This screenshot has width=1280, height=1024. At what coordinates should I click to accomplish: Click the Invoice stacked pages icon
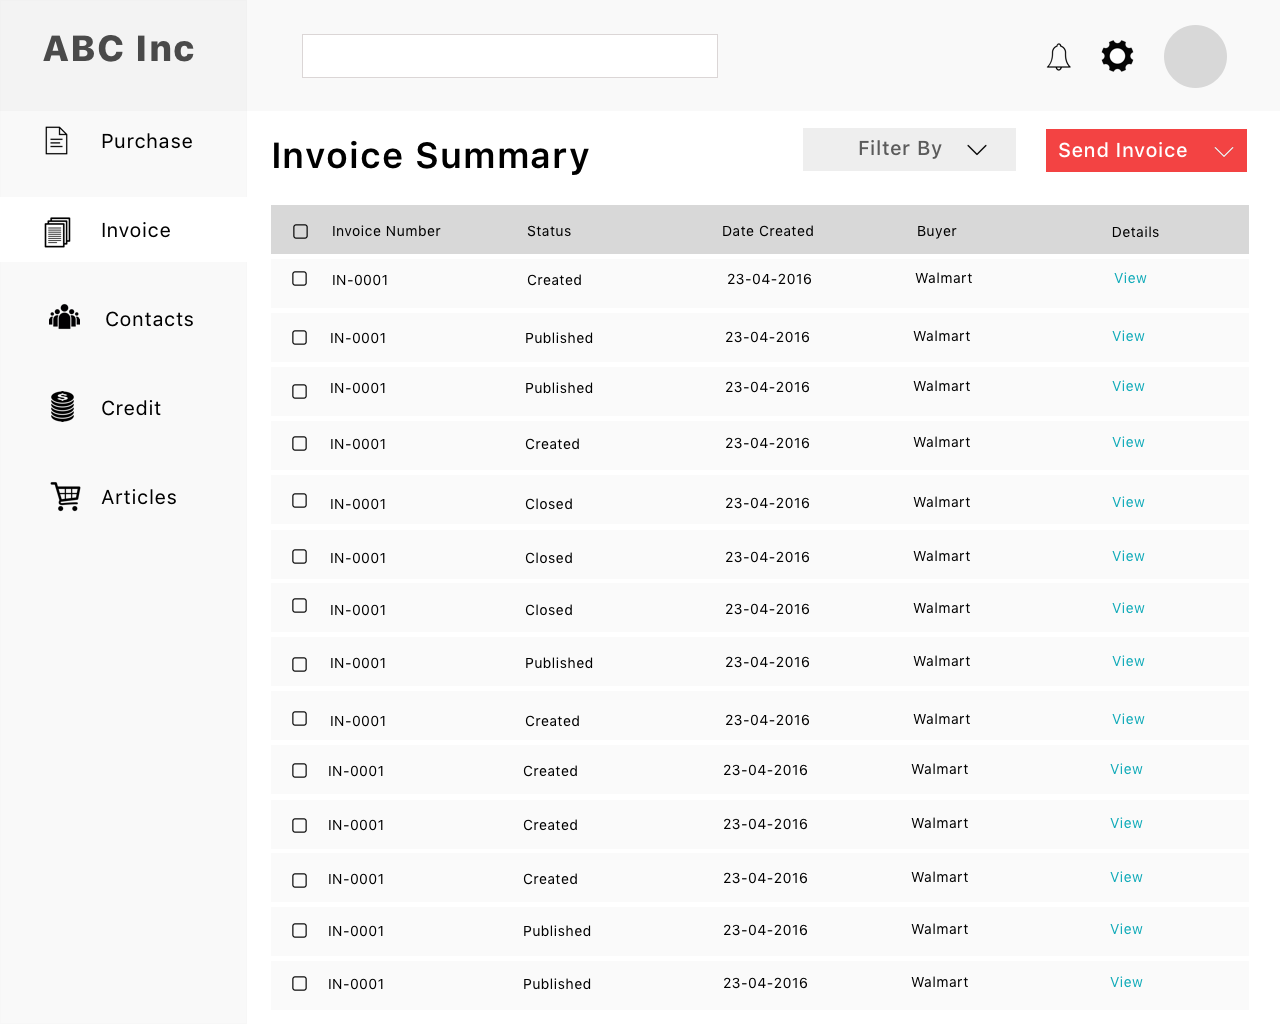tap(57, 232)
